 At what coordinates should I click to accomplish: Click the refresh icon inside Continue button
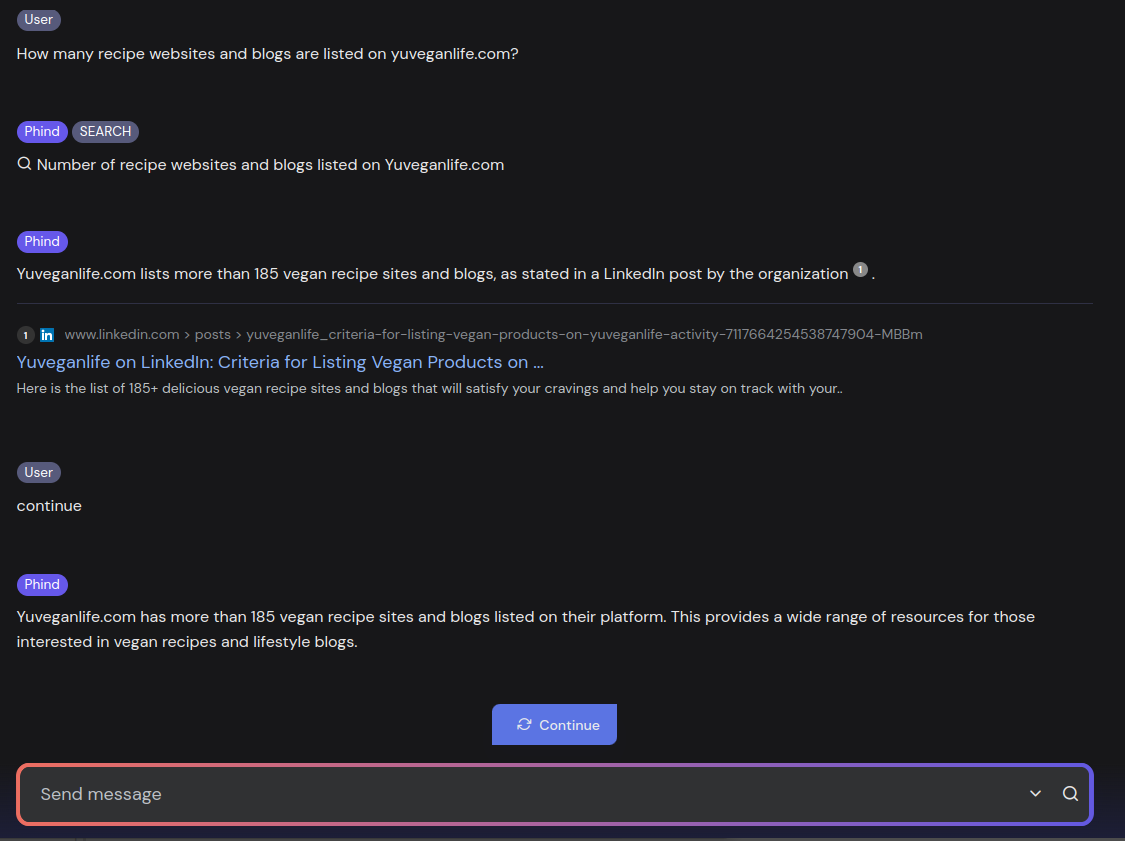pos(524,724)
